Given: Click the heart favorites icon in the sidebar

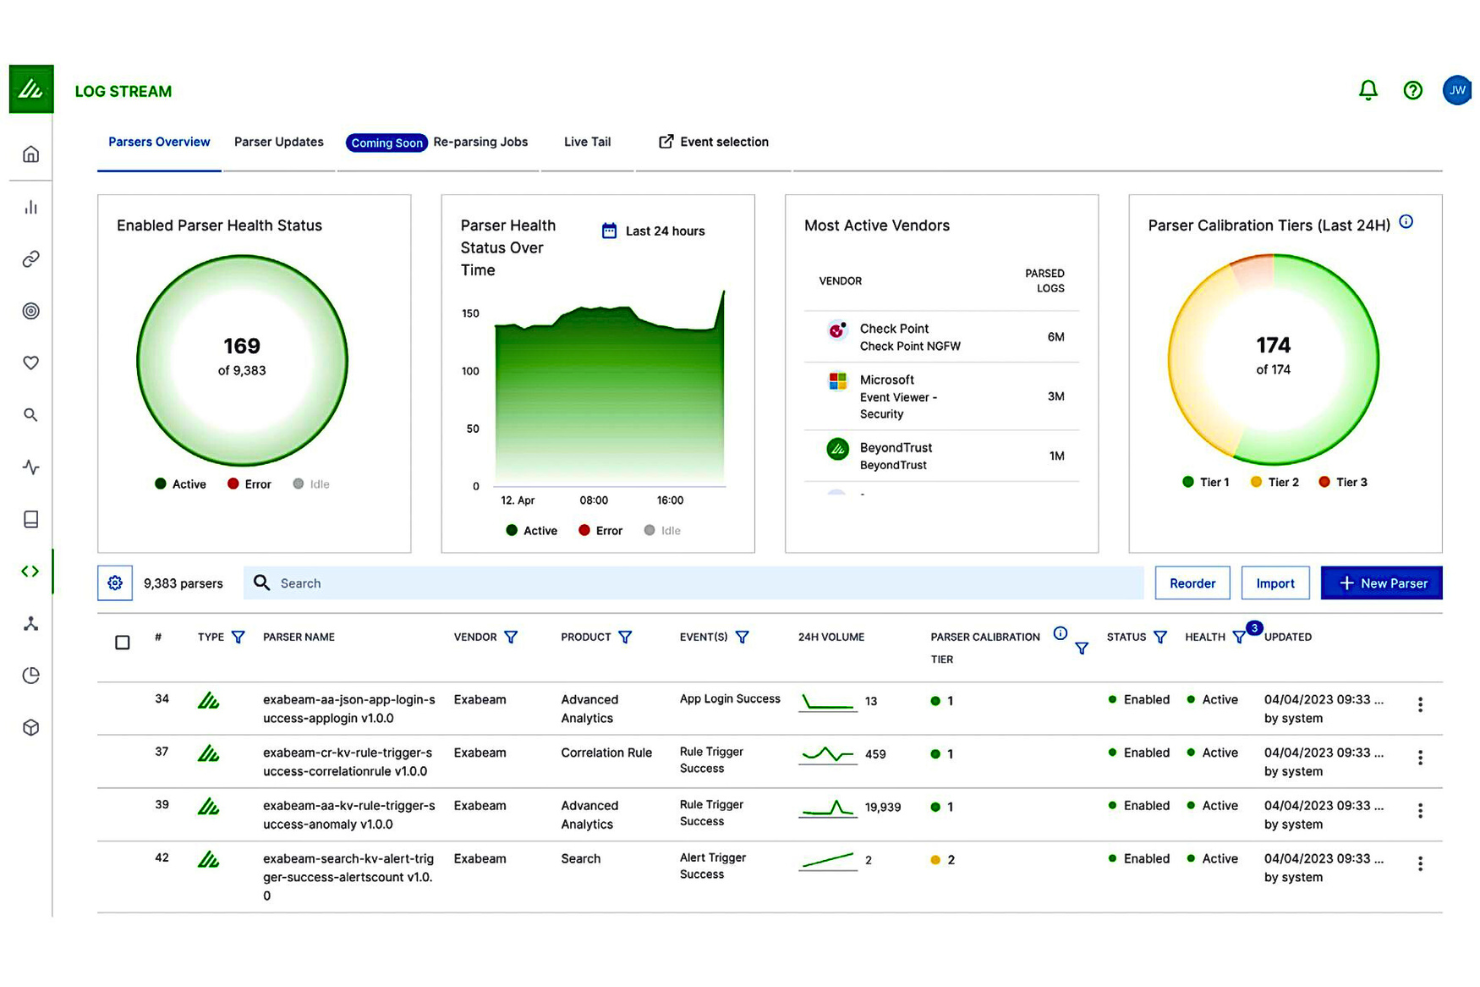Looking at the screenshot, I should tap(30, 363).
